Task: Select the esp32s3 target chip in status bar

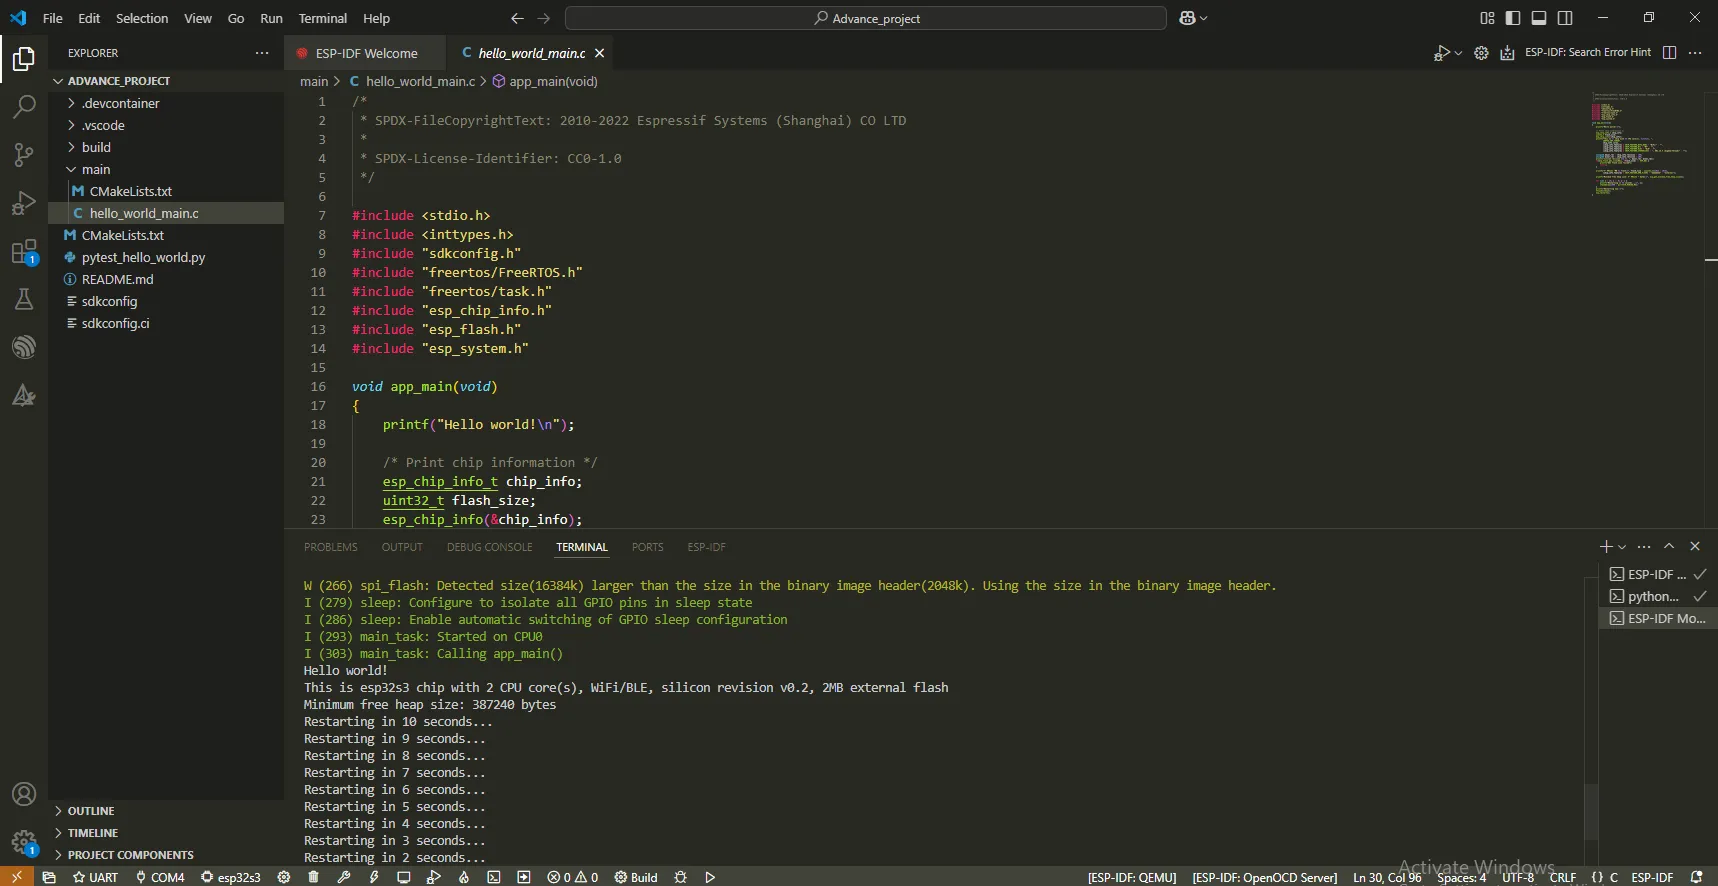Action: pyautogui.click(x=231, y=877)
